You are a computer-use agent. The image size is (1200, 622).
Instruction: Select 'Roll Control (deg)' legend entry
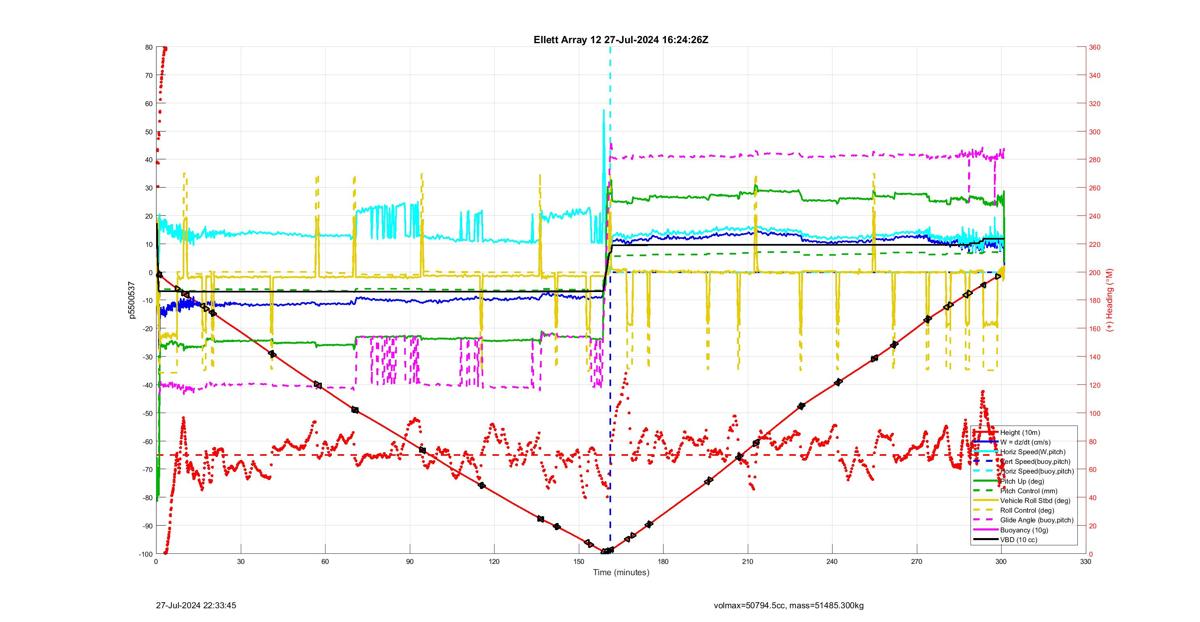pyautogui.click(x=1027, y=510)
